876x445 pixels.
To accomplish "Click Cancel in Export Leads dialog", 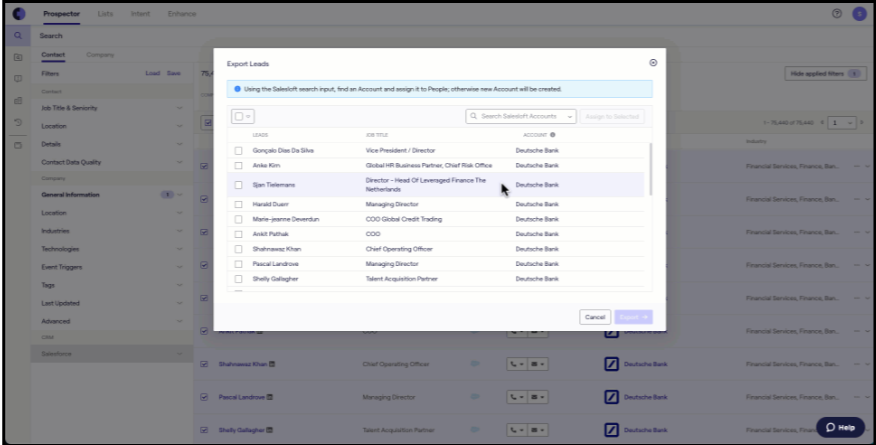I will click(594, 317).
